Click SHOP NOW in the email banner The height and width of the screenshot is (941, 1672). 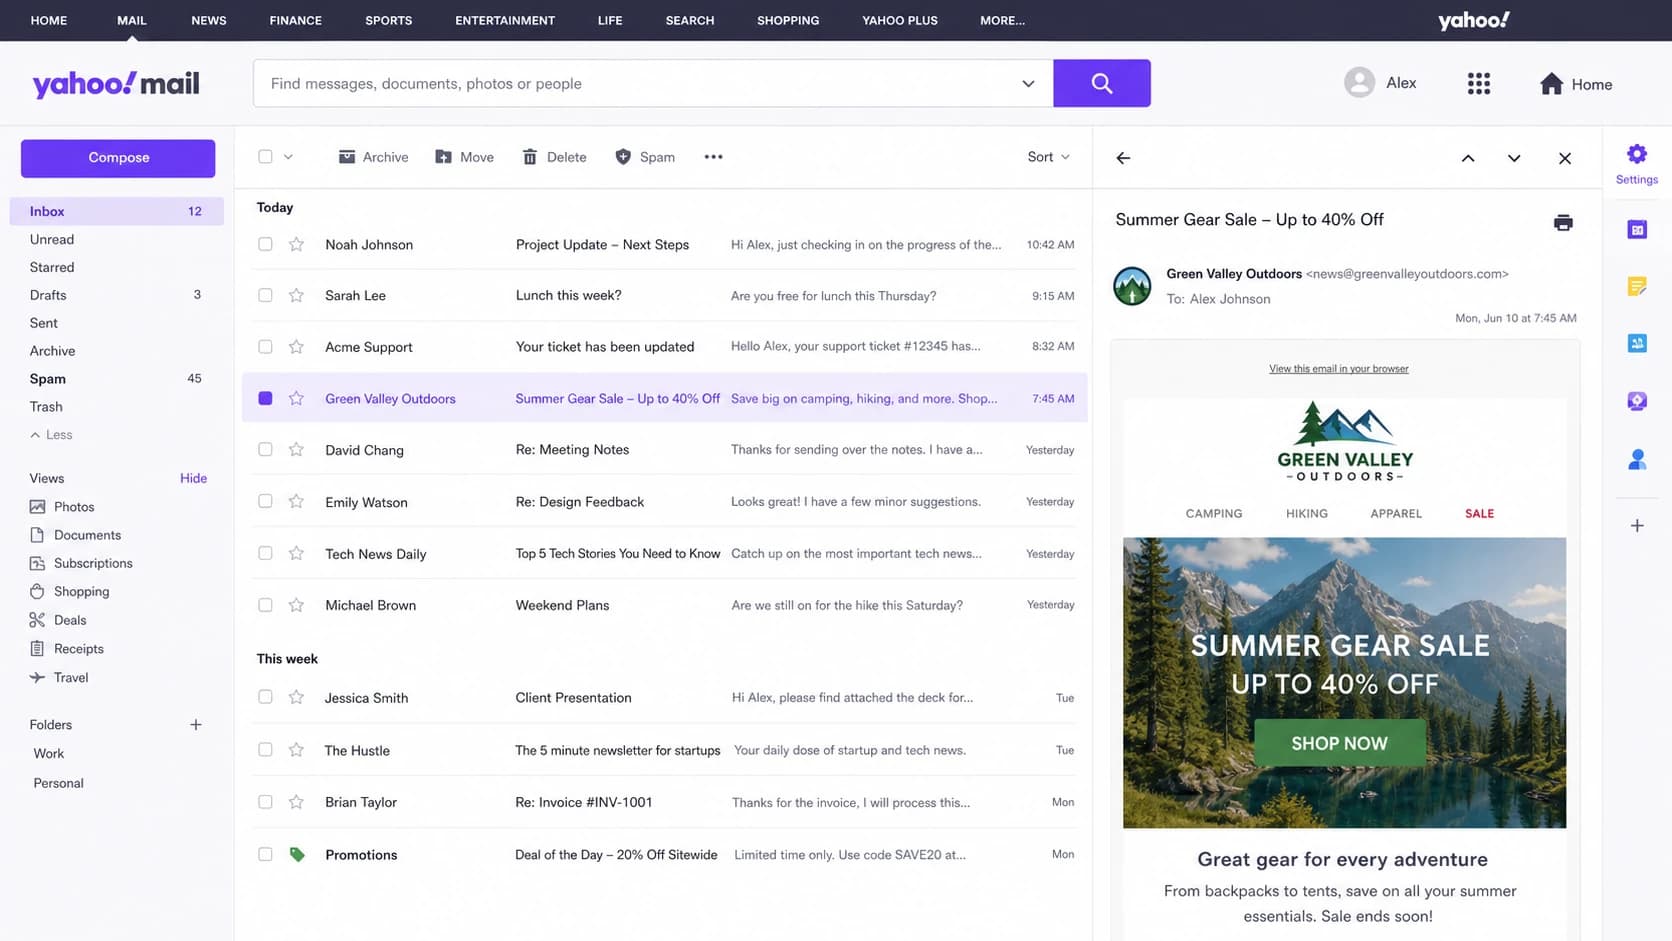click(1339, 743)
